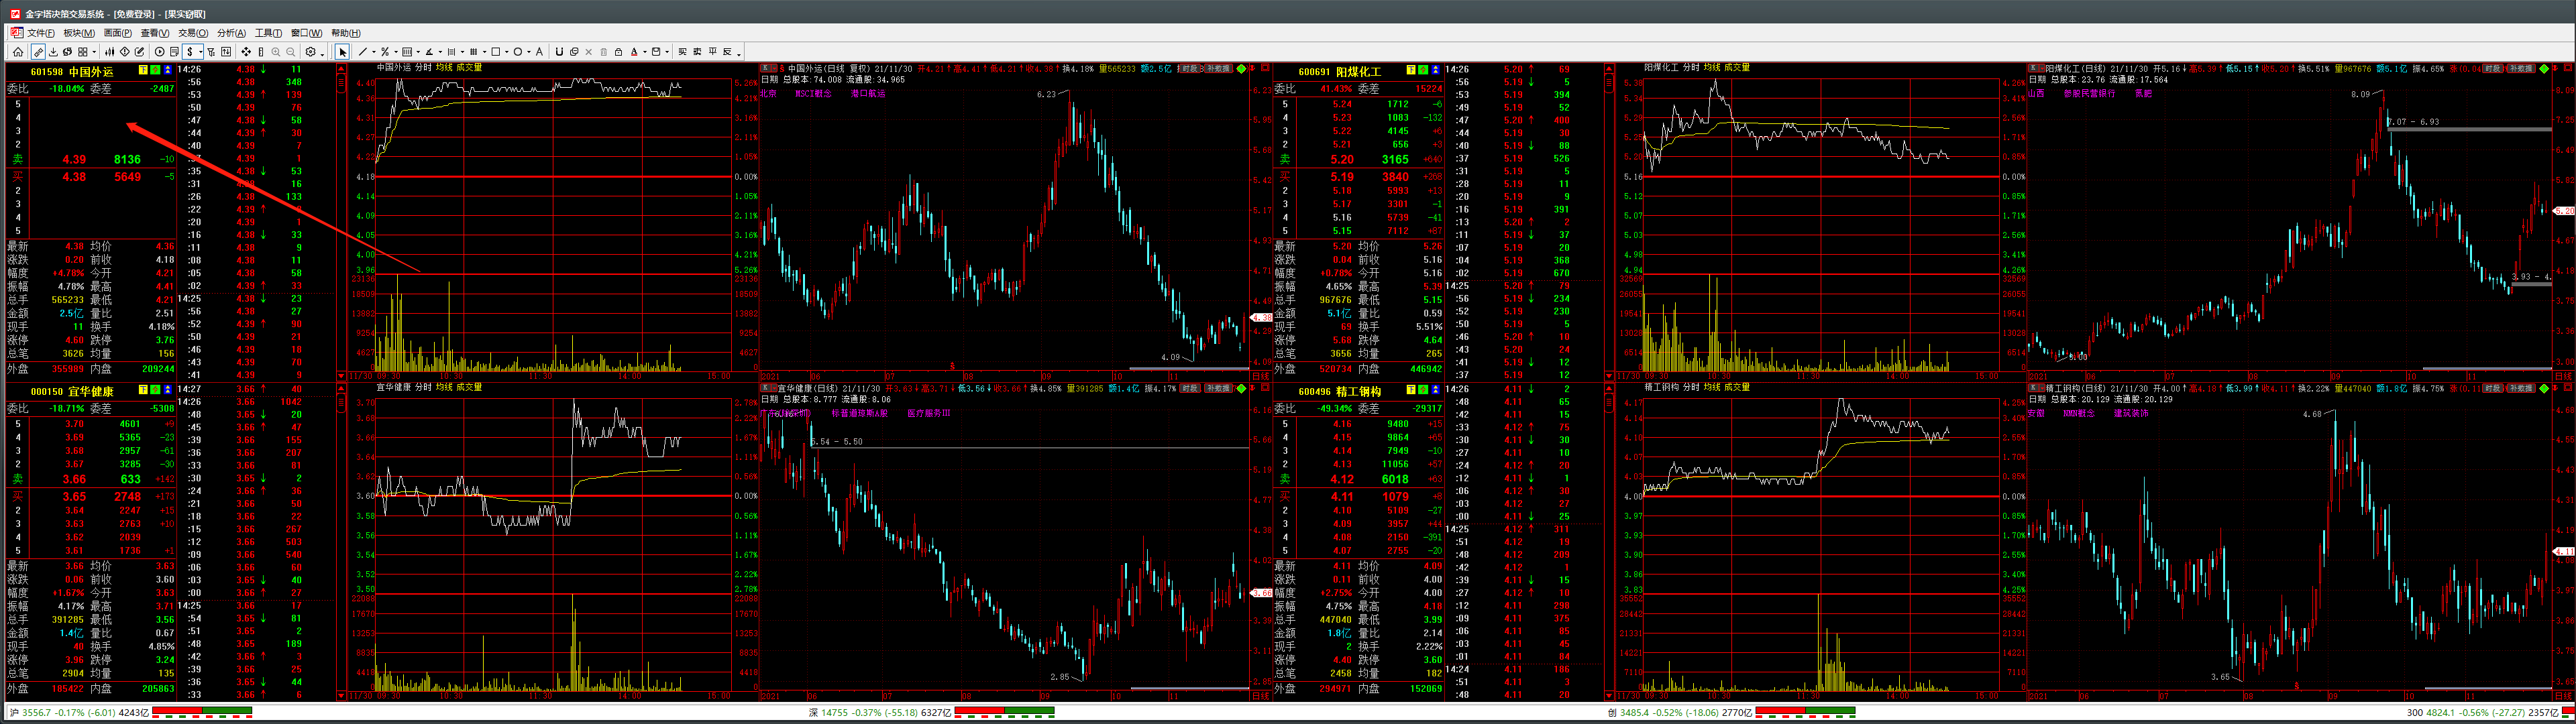Toggle the arrow pointer selection mode
Image resolution: width=2576 pixels, height=724 pixels.
tap(343, 52)
